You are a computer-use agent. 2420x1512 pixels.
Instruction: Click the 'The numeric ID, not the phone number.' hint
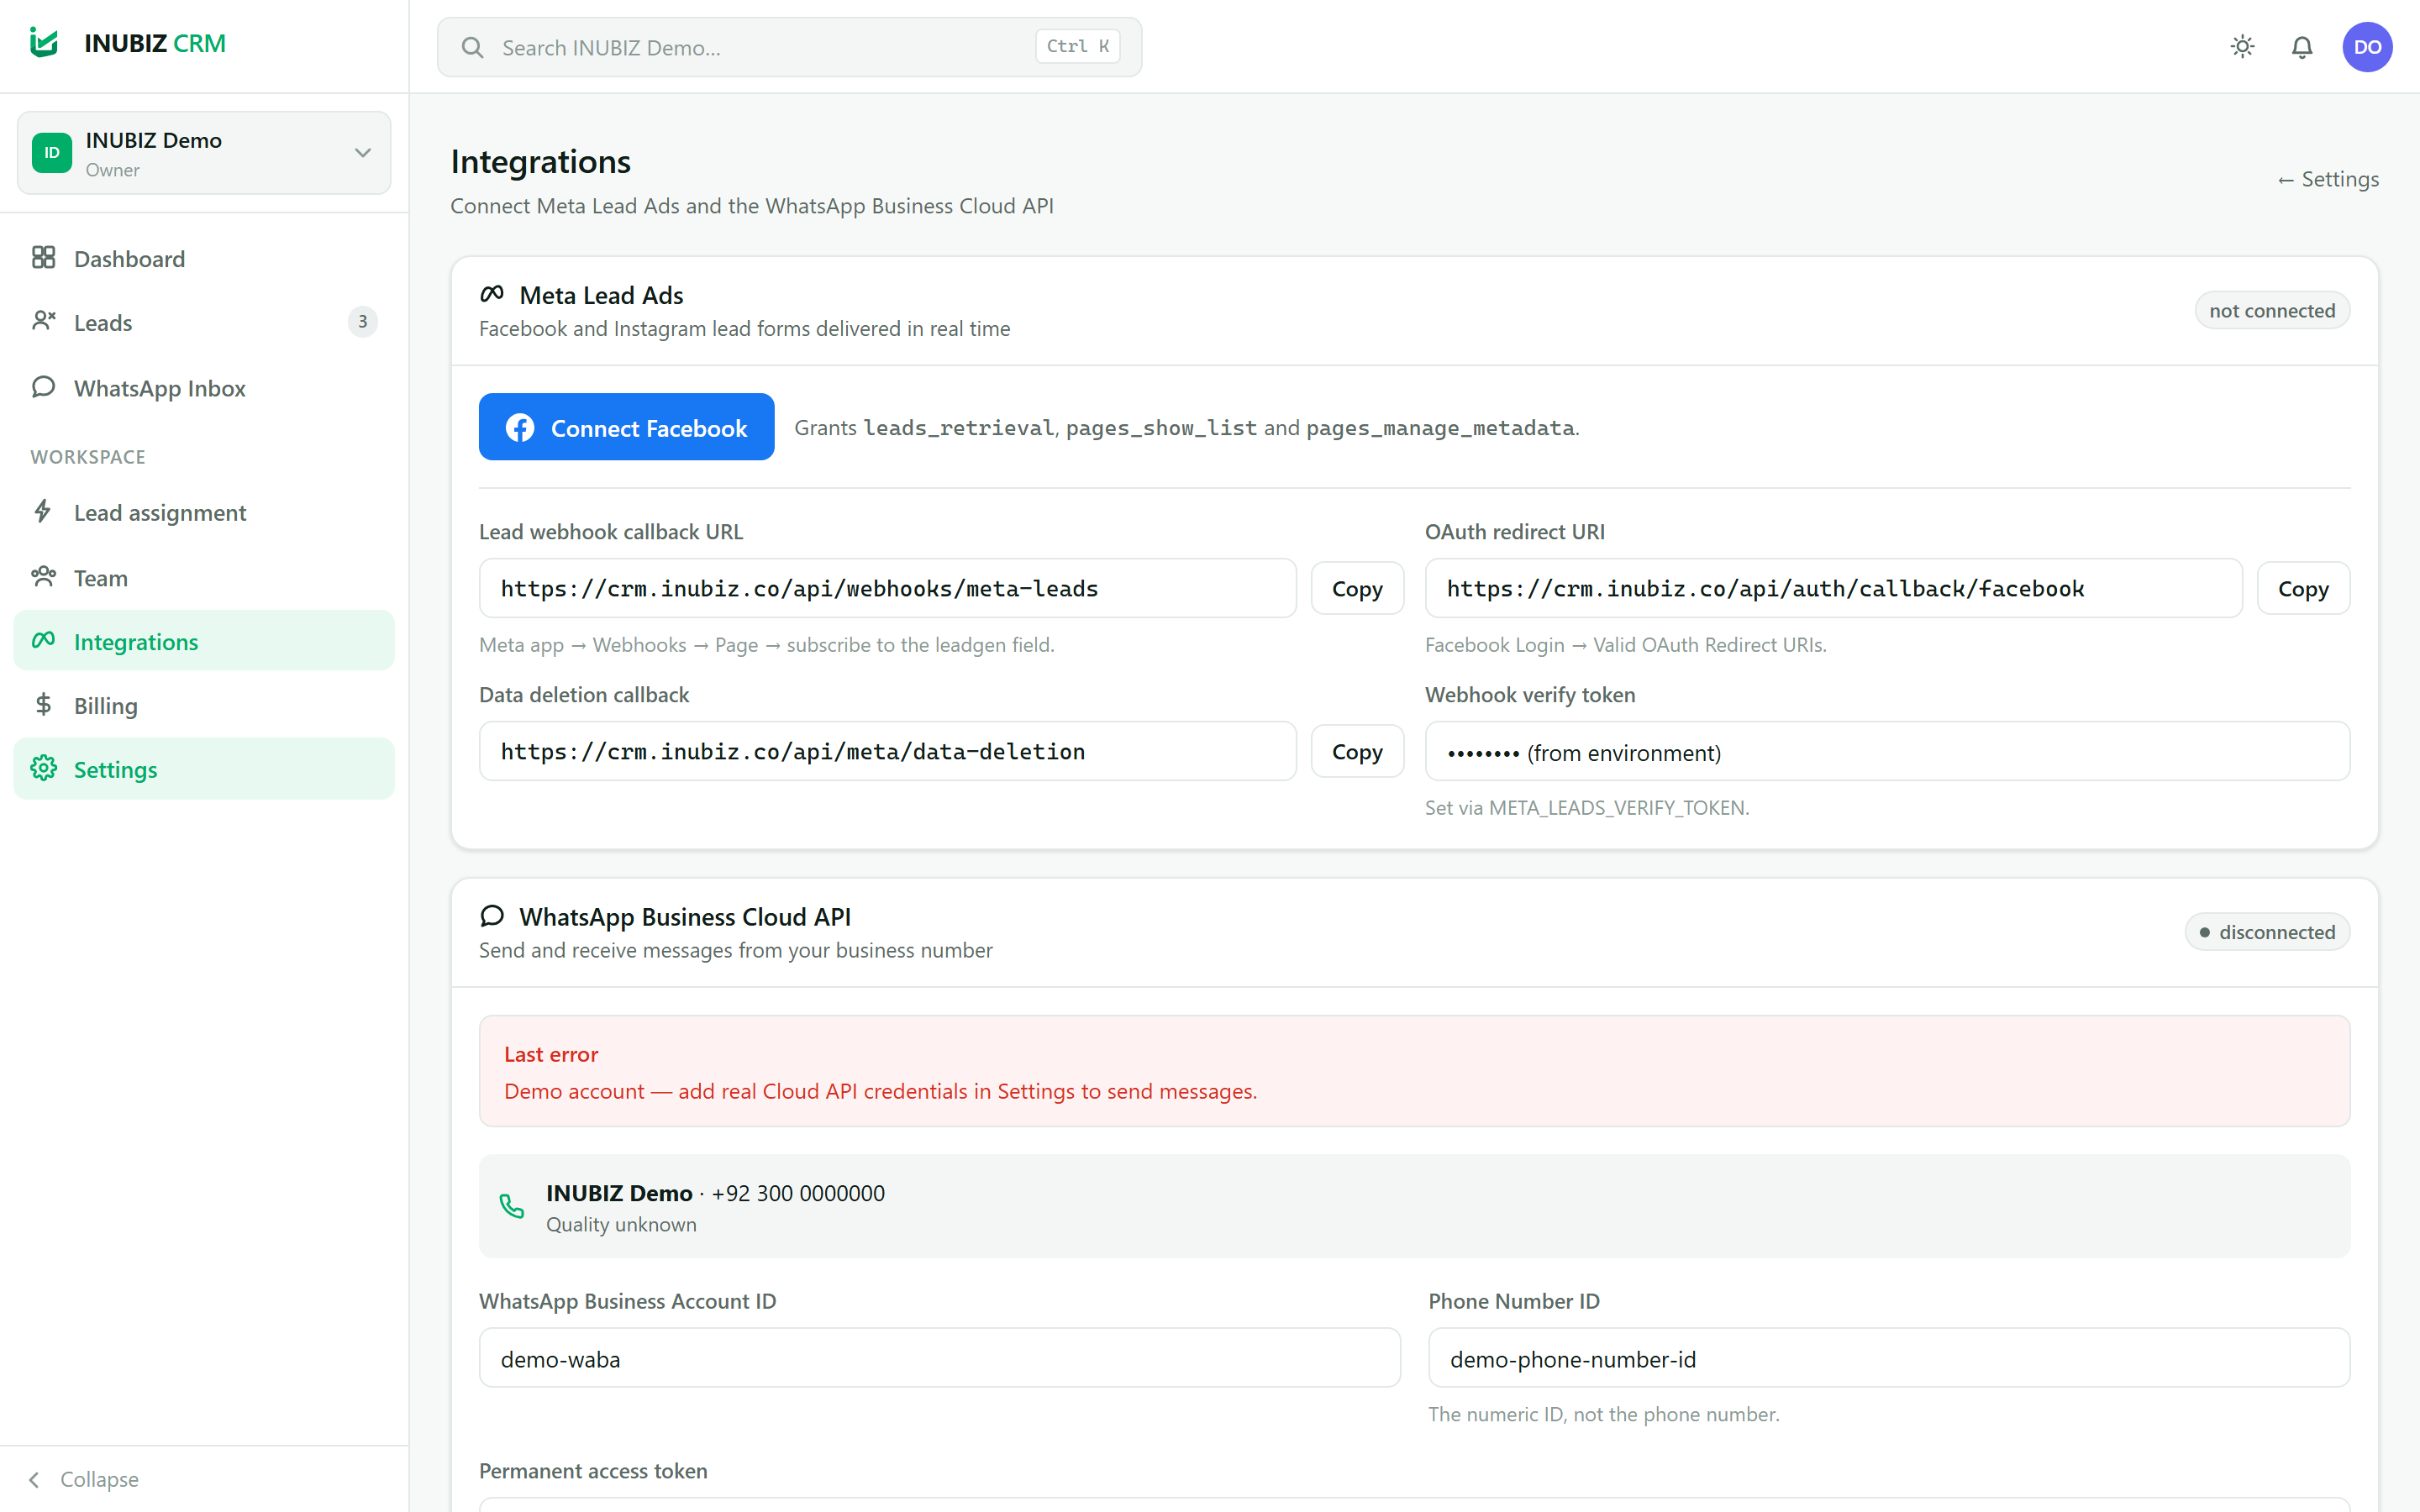point(1603,1414)
